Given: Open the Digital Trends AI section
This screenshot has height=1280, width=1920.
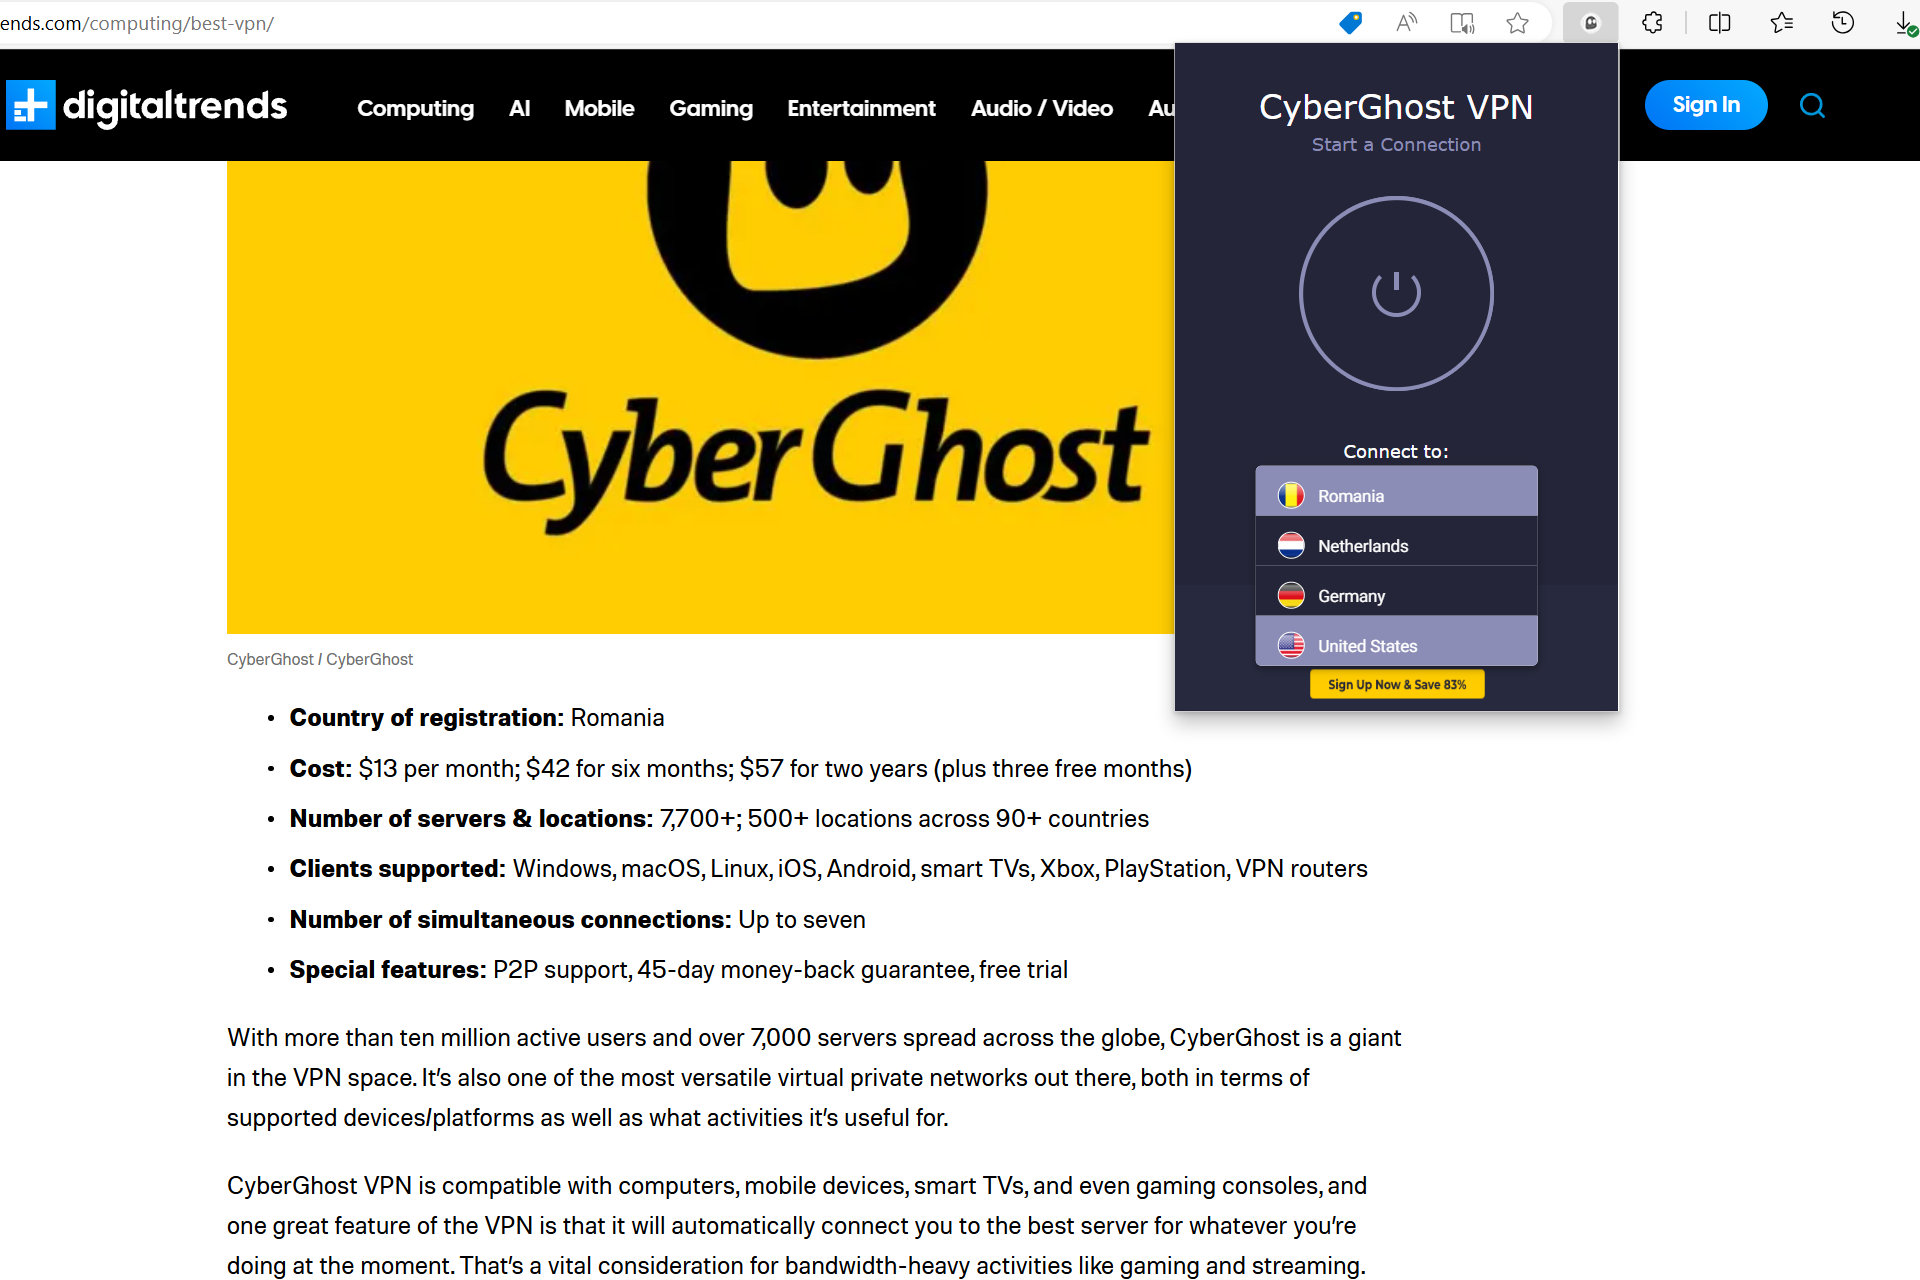Looking at the screenshot, I should pyautogui.click(x=519, y=107).
